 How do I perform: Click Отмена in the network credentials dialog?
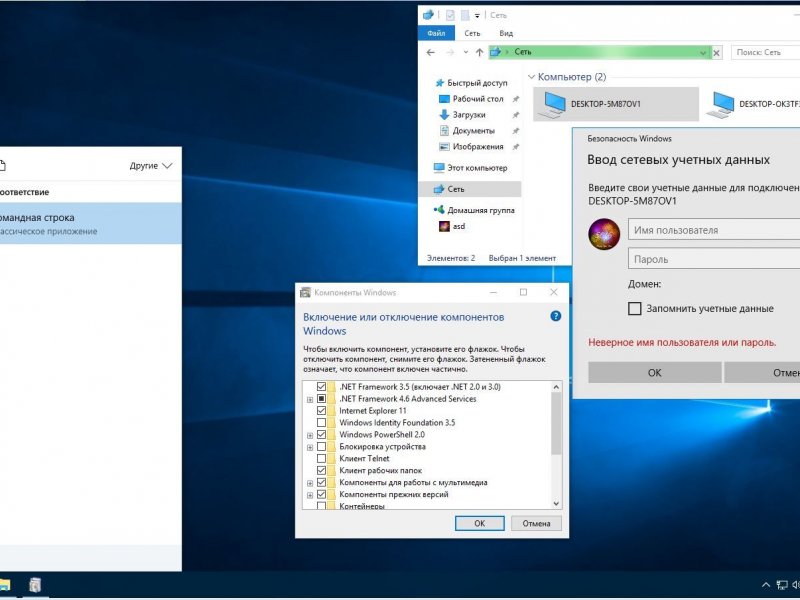(762, 372)
